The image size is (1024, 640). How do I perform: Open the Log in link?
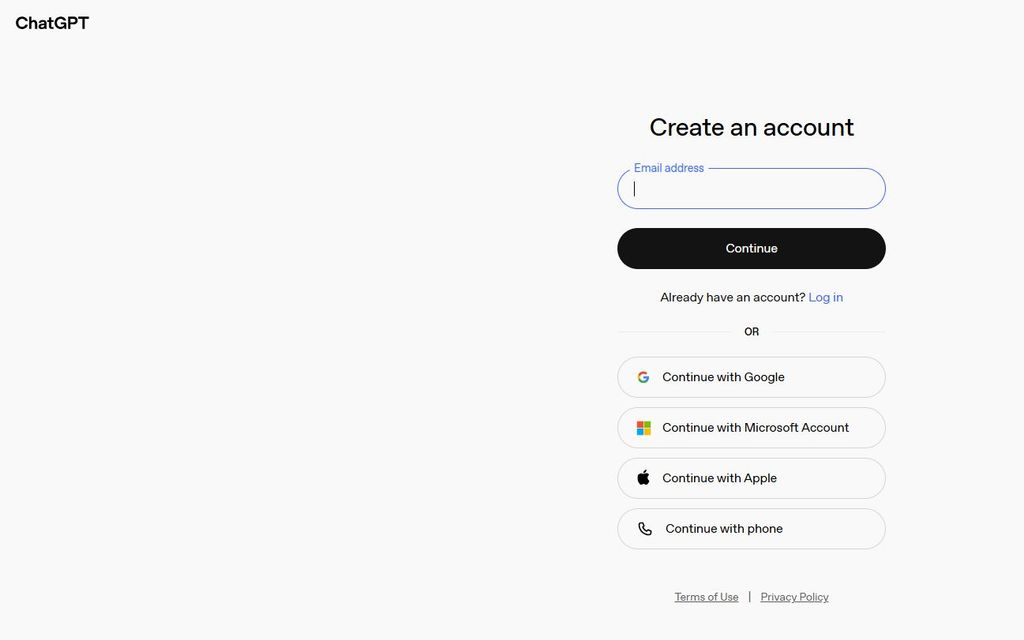coord(825,297)
